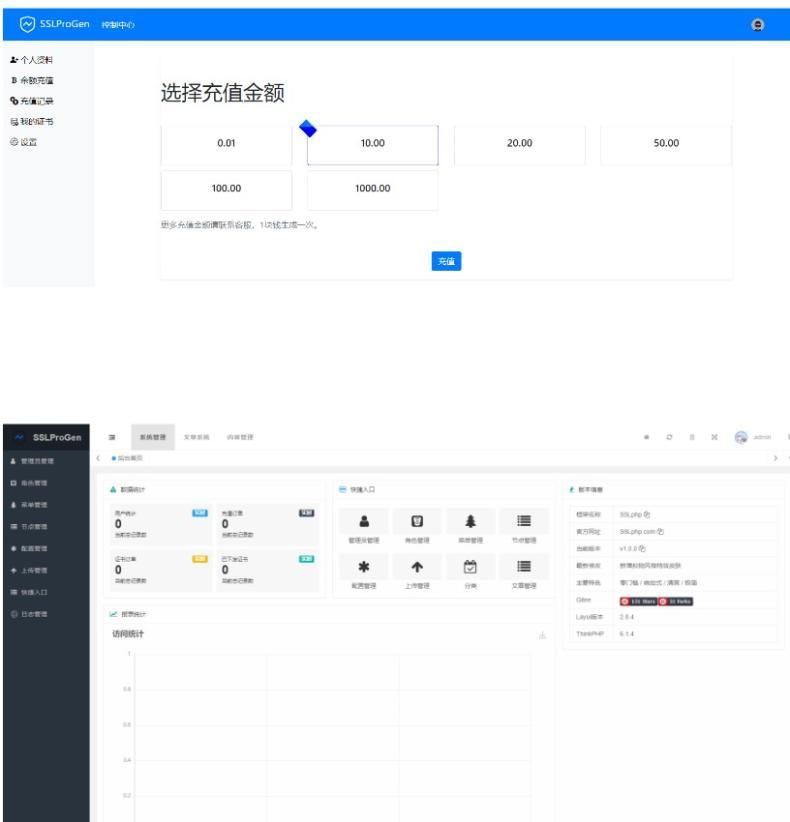790x822 pixels.
Task: Click the 选择充值金额 heading text
Action: click(222, 93)
